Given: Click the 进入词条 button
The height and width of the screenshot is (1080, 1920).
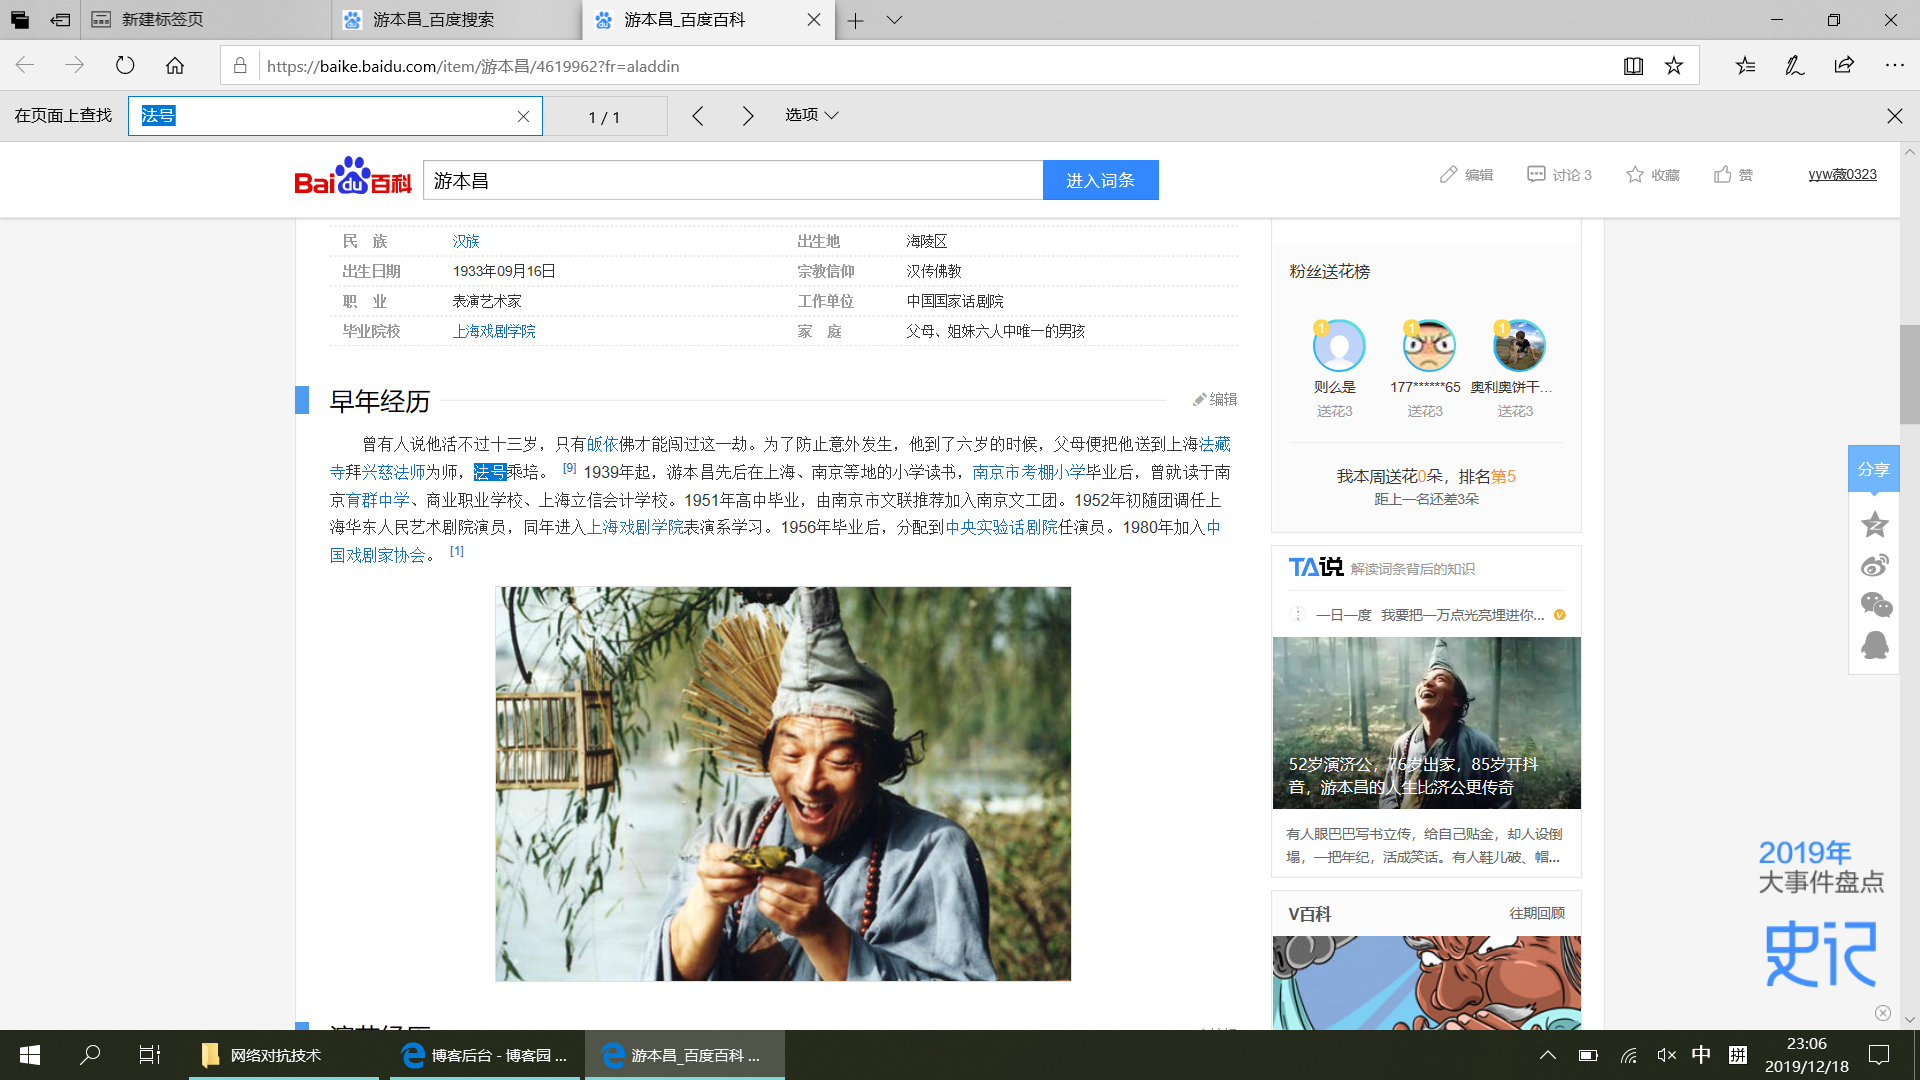Looking at the screenshot, I should pyautogui.click(x=1100, y=180).
